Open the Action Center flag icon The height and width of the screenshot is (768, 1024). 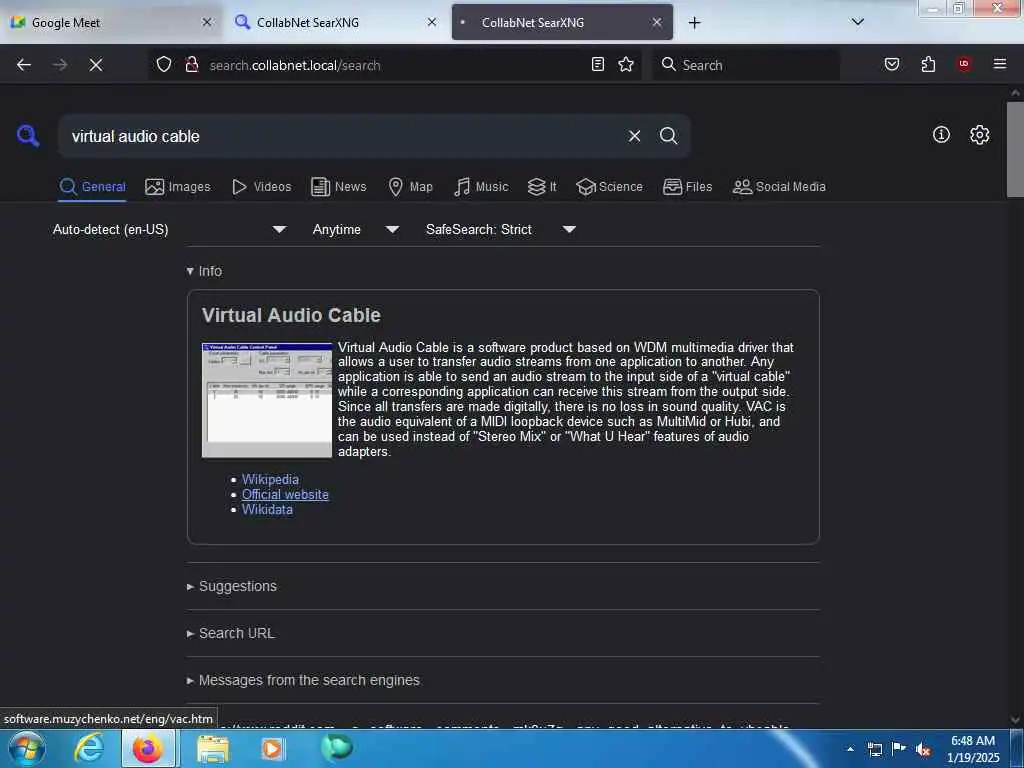click(x=899, y=749)
